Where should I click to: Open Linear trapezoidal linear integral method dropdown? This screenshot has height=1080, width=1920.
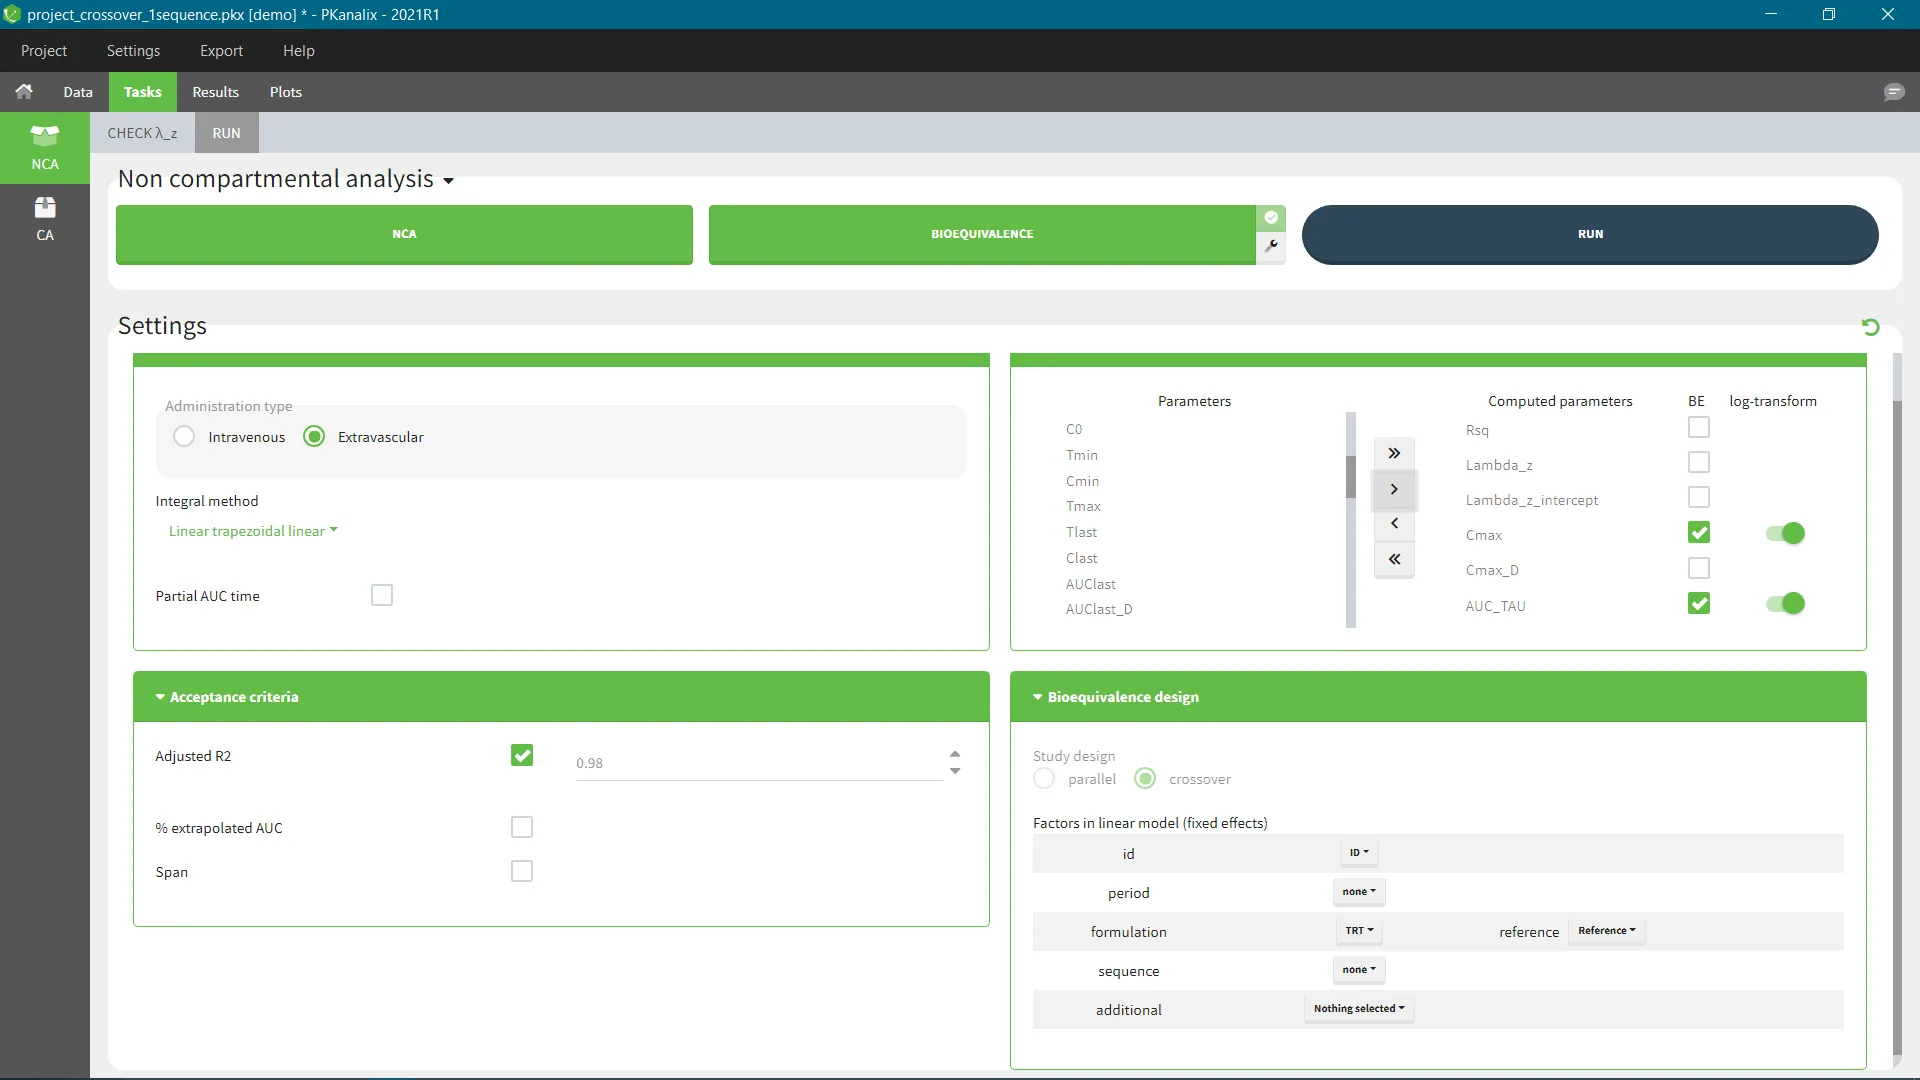click(x=253, y=531)
